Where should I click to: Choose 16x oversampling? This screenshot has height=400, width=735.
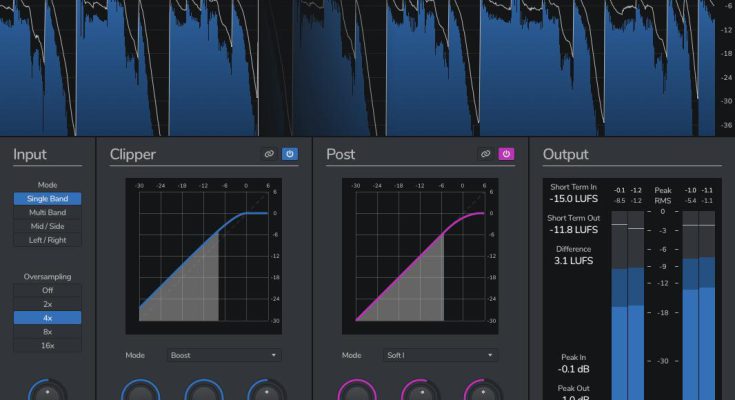[x=47, y=346]
